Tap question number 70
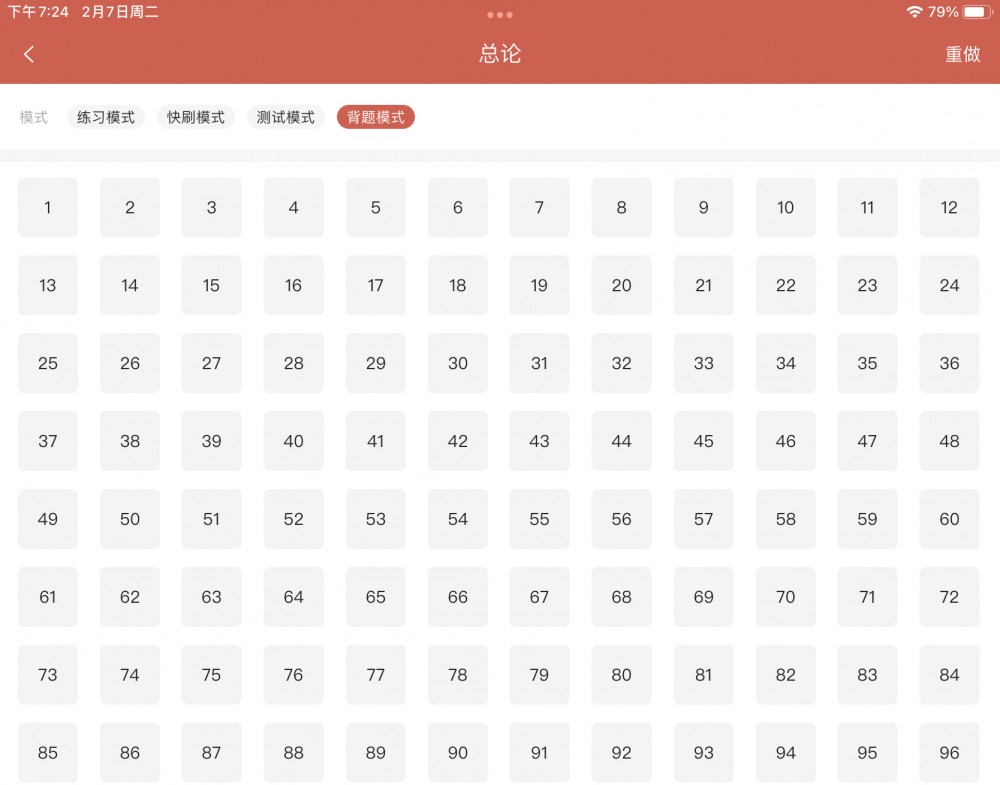1000x785 pixels. point(786,596)
